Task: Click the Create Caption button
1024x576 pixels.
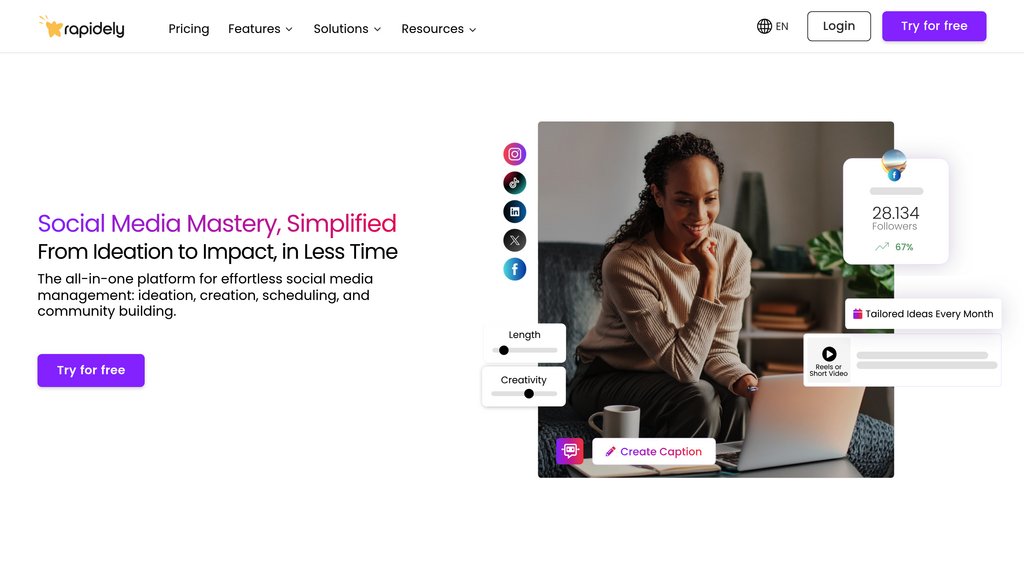Action: click(654, 451)
